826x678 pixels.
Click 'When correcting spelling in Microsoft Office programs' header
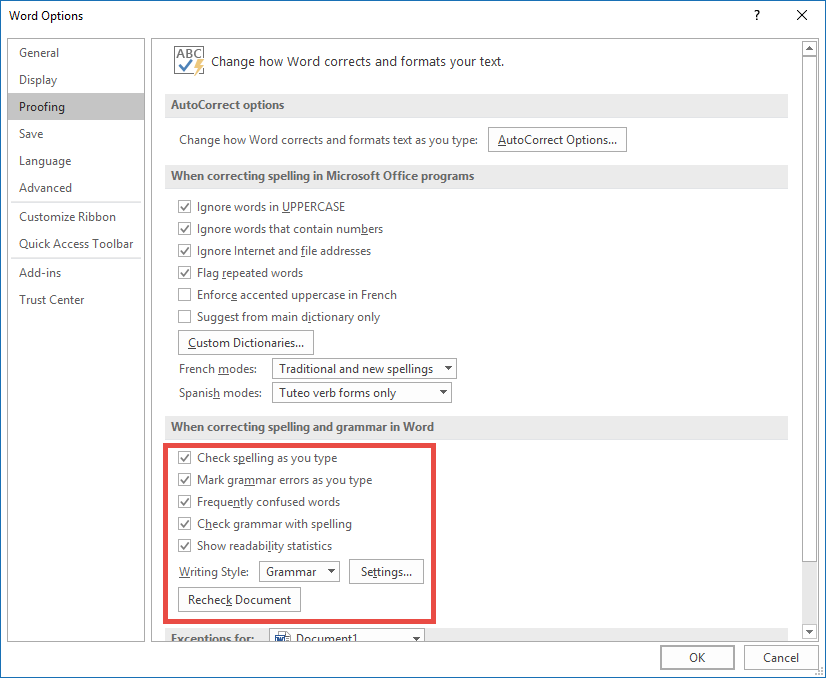point(322,176)
